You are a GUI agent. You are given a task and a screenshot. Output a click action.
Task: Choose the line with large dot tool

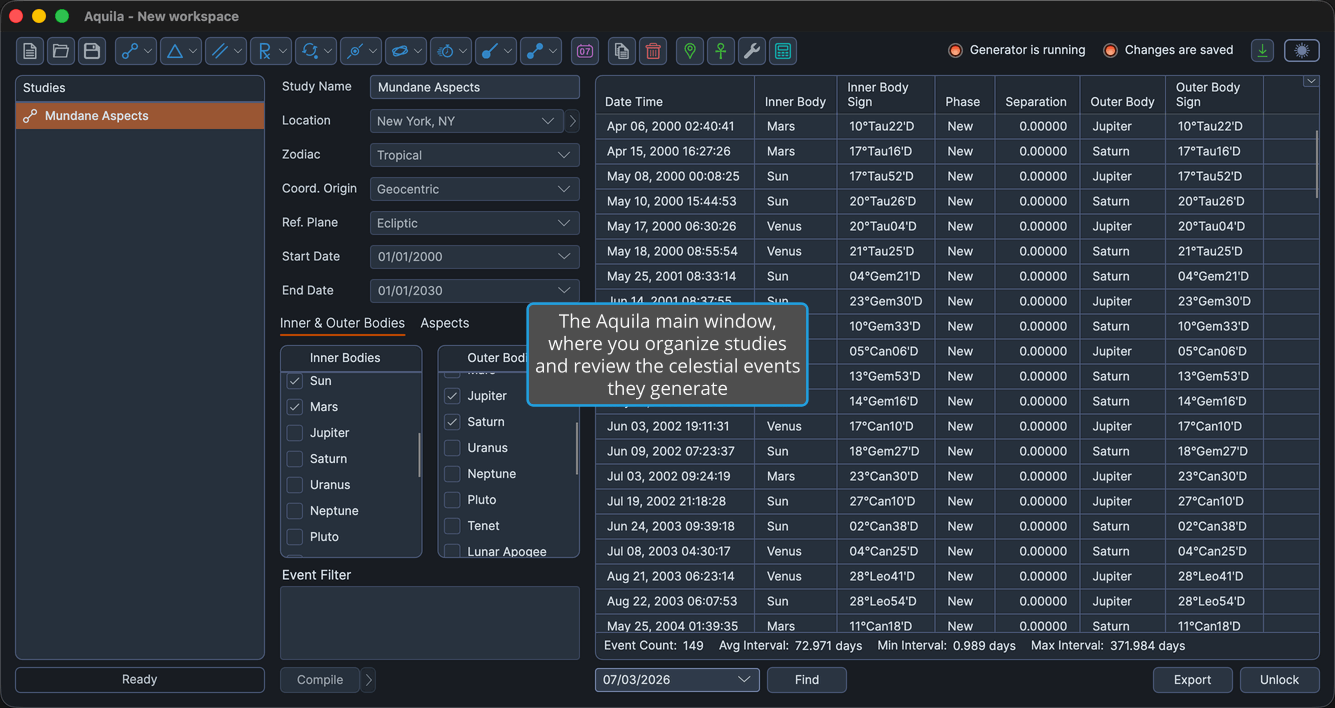coord(496,51)
